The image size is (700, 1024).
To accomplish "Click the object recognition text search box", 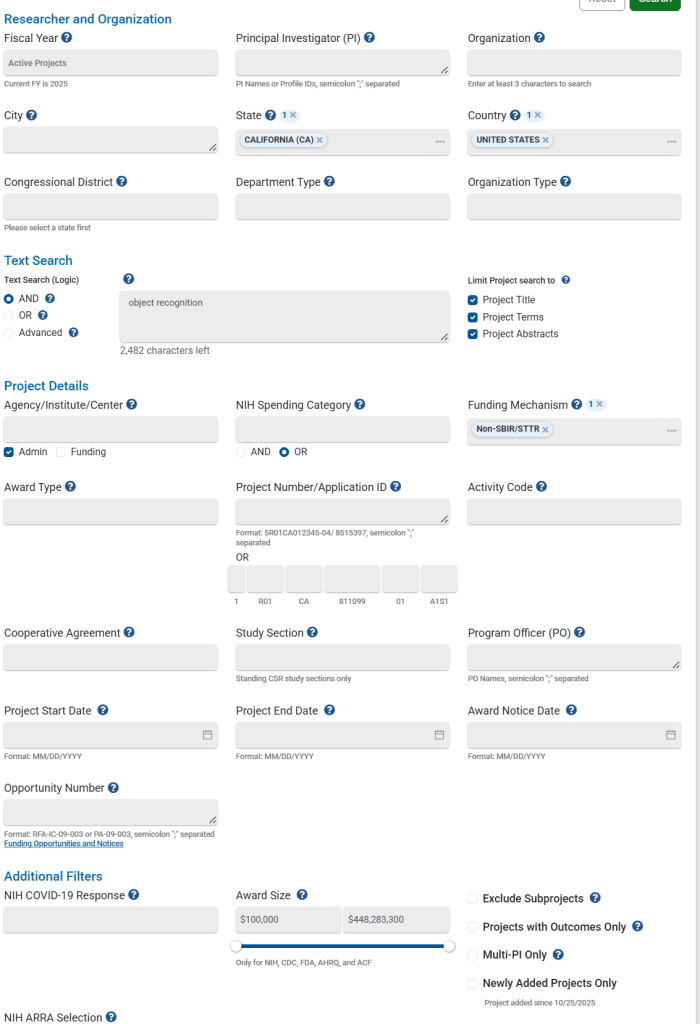I will pos(284,317).
